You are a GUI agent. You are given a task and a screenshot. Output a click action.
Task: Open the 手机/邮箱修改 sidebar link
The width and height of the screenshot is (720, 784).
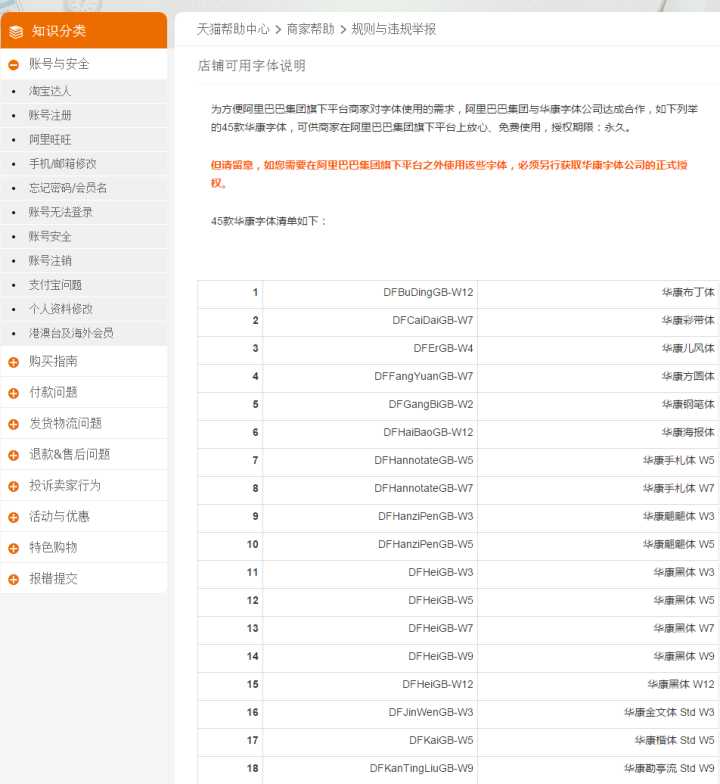[62, 164]
